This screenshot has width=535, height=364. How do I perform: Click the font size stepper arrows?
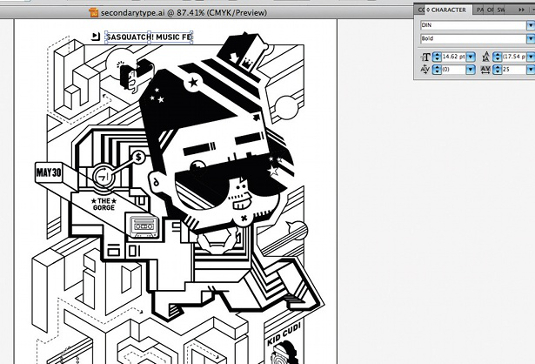[436, 57]
